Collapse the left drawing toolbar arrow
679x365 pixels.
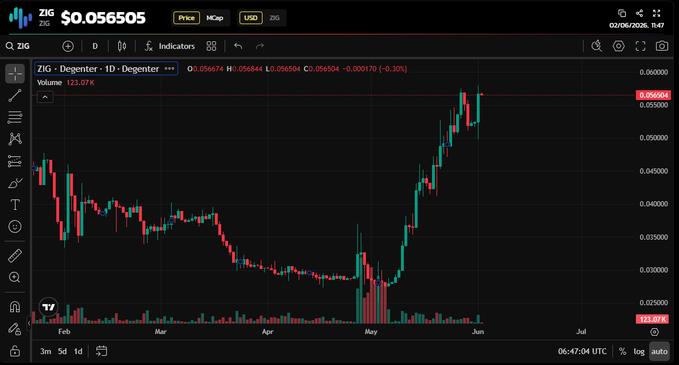(x=29, y=323)
